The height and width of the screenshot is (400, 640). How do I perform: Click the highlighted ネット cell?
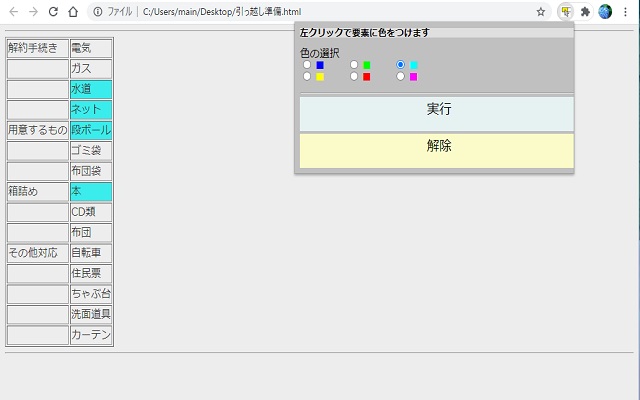[x=91, y=109]
